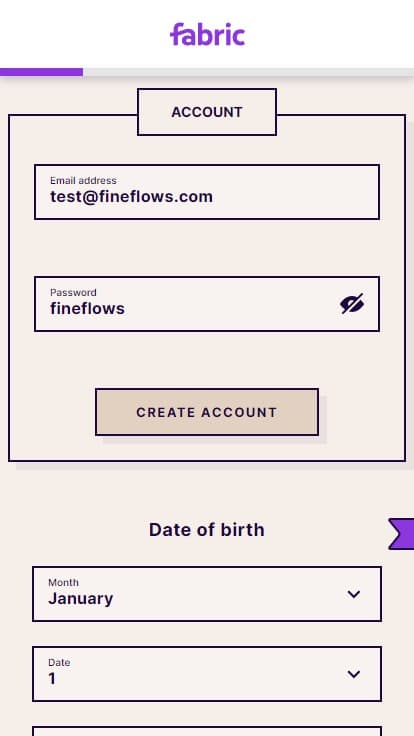Open the Month dropdown showing January

(207, 594)
